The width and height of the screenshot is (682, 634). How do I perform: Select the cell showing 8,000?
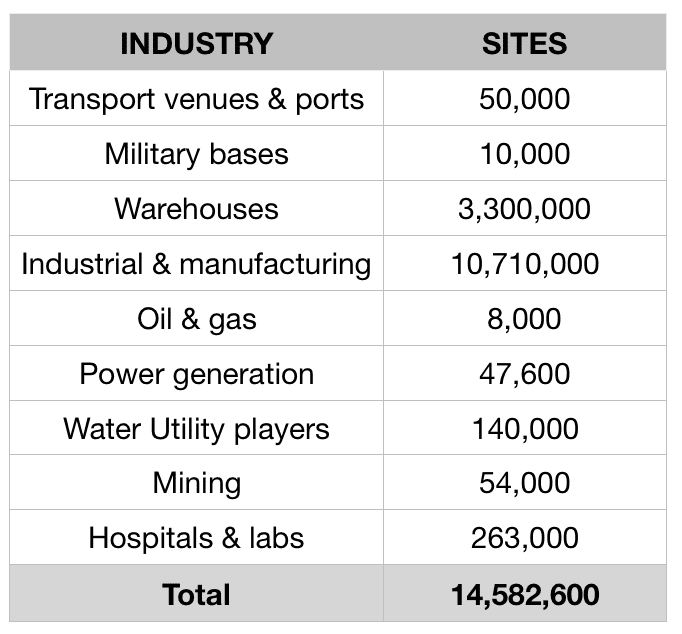tap(524, 319)
